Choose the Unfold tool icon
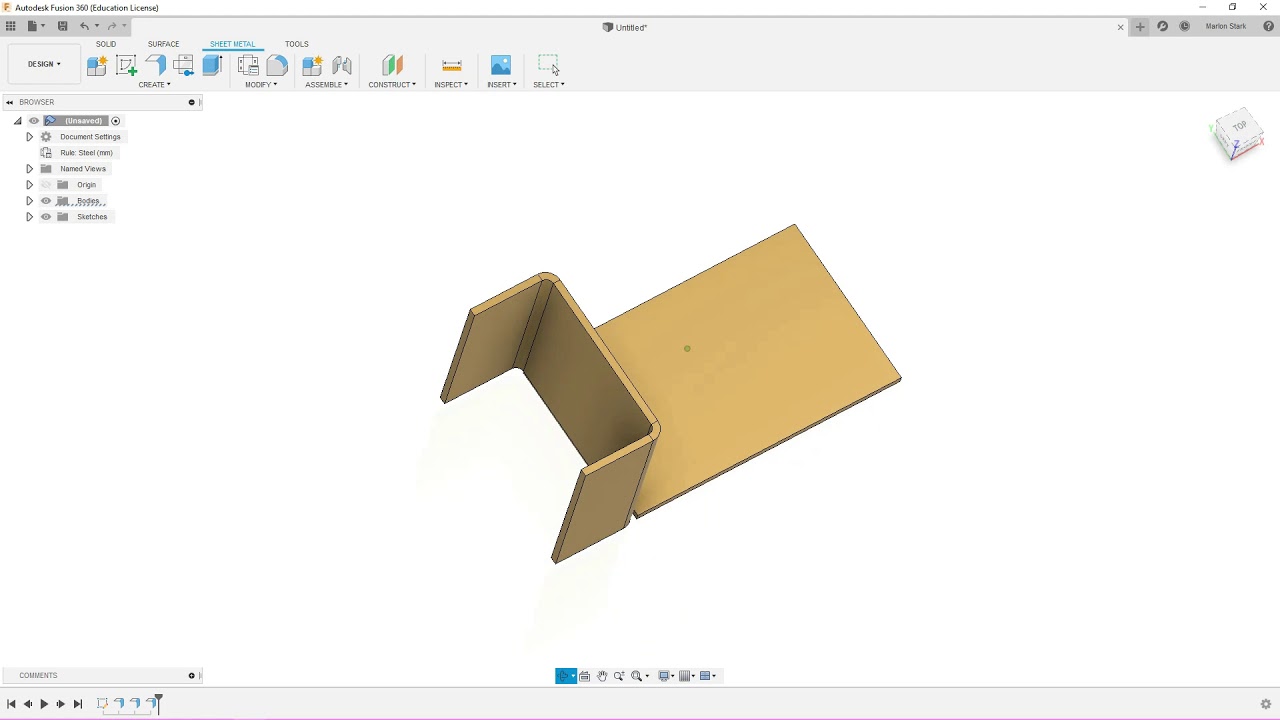 click(x=183, y=65)
